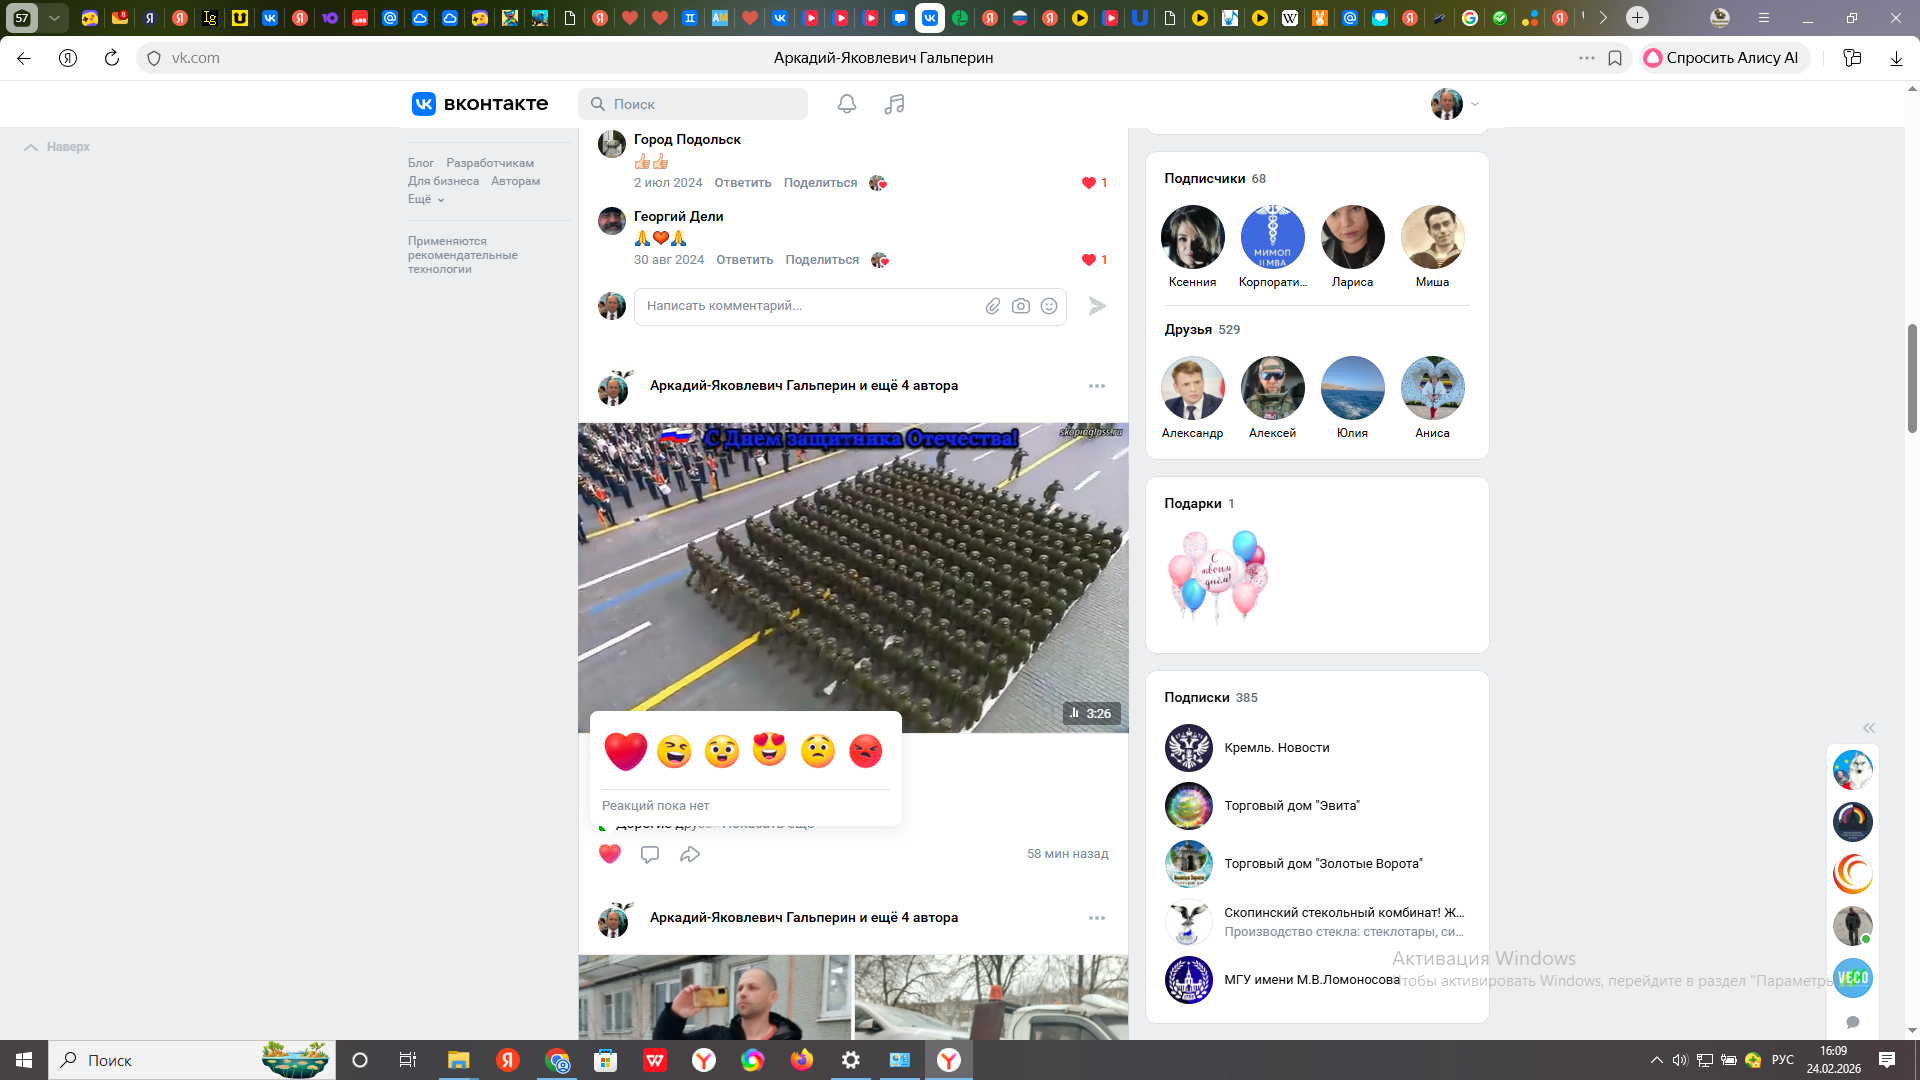
Task: Toggle like on Георгий Дели comment
Action: coord(1089,260)
